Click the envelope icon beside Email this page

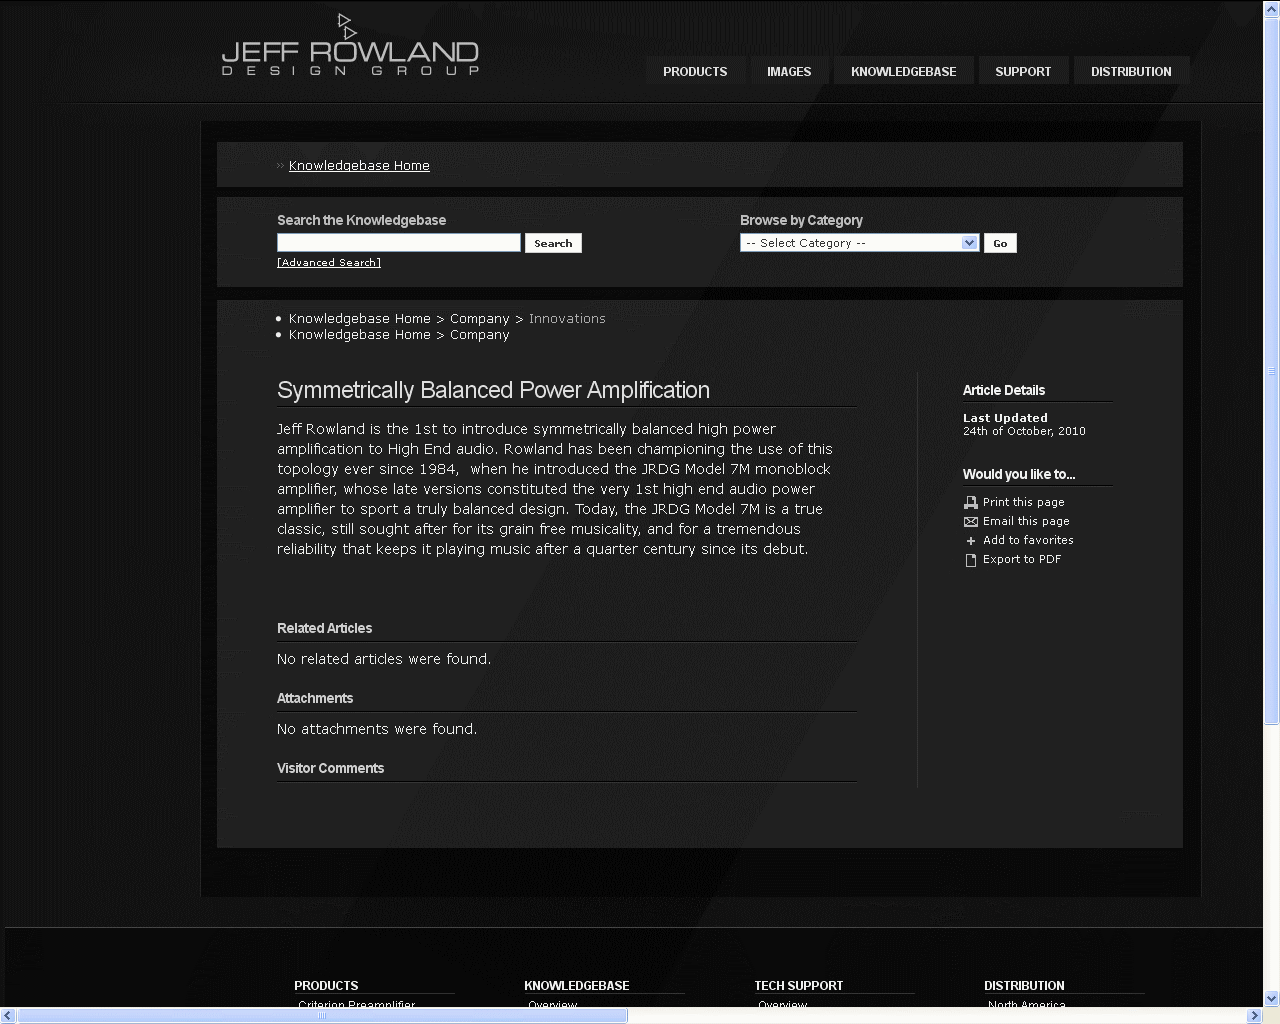coord(970,521)
